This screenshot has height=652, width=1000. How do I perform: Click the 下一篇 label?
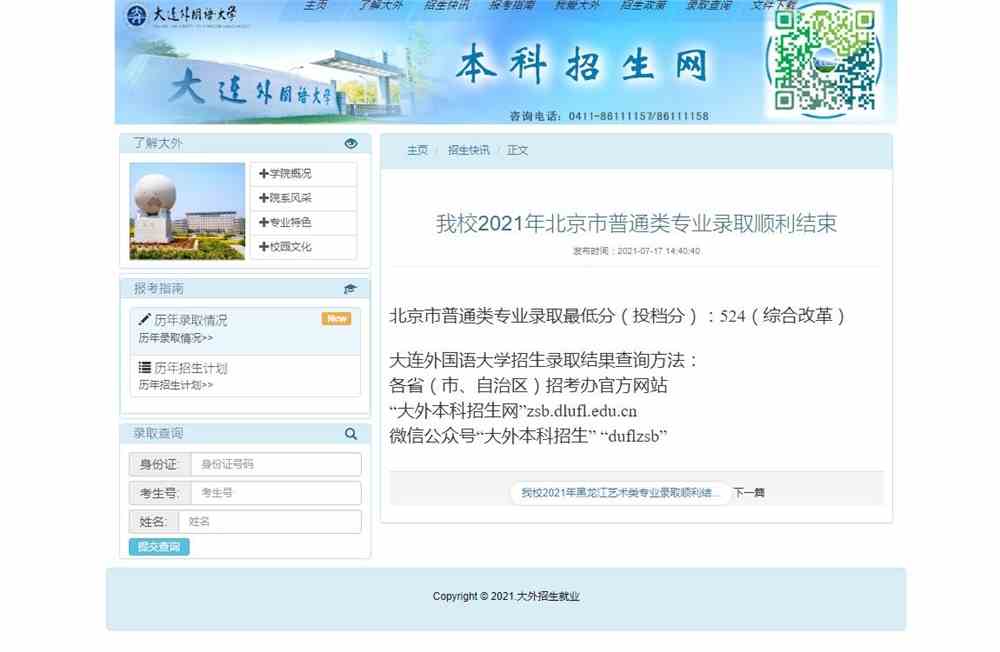tap(749, 493)
